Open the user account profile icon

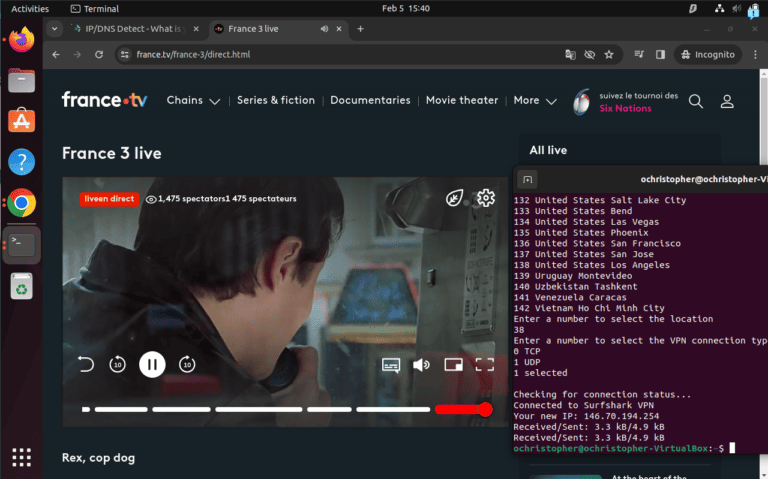[728, 101]
